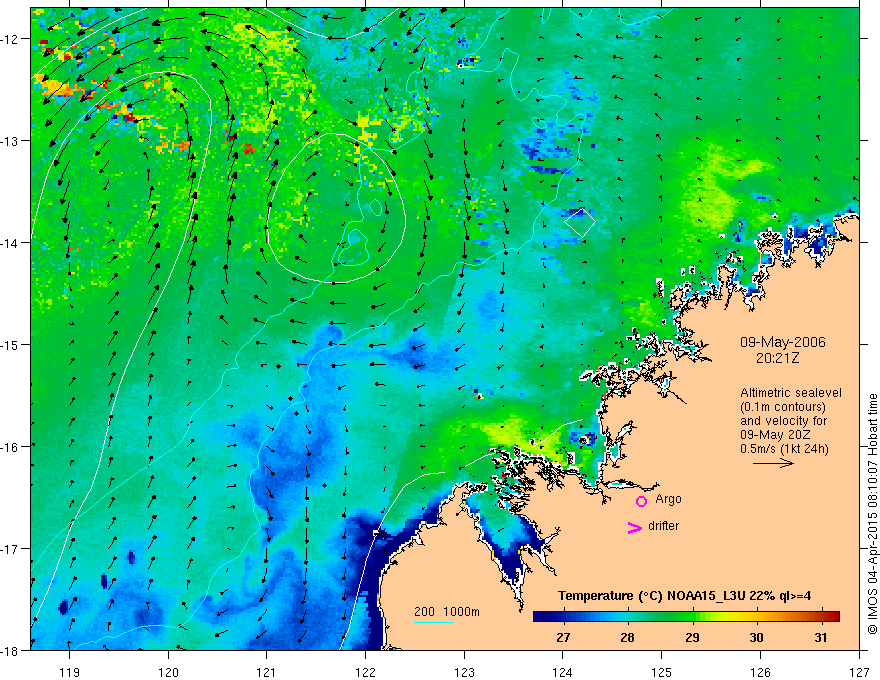Click the time label 20:21Z
The width and height of the screenshot is (880, 680).
click(777, 358)
